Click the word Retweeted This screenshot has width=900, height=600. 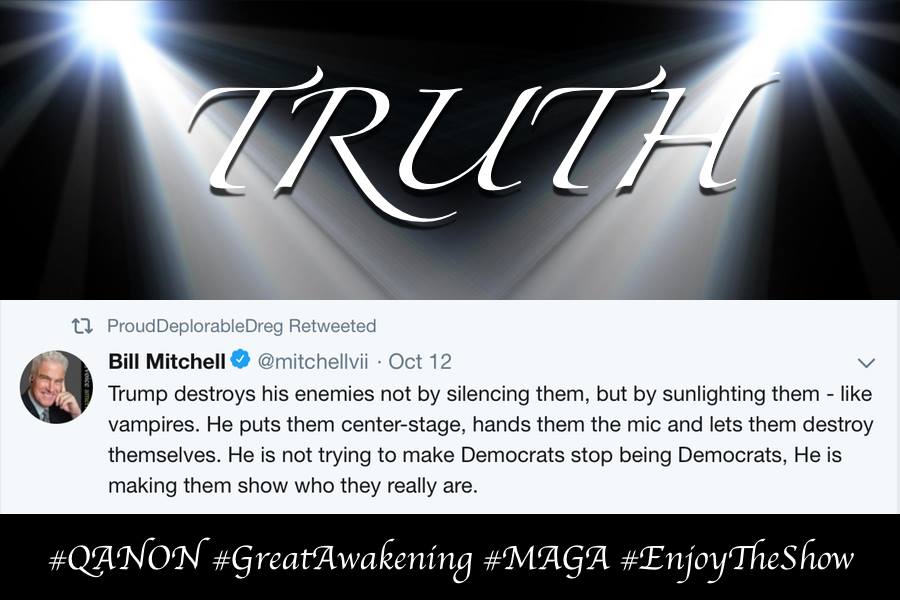(332, 326)
